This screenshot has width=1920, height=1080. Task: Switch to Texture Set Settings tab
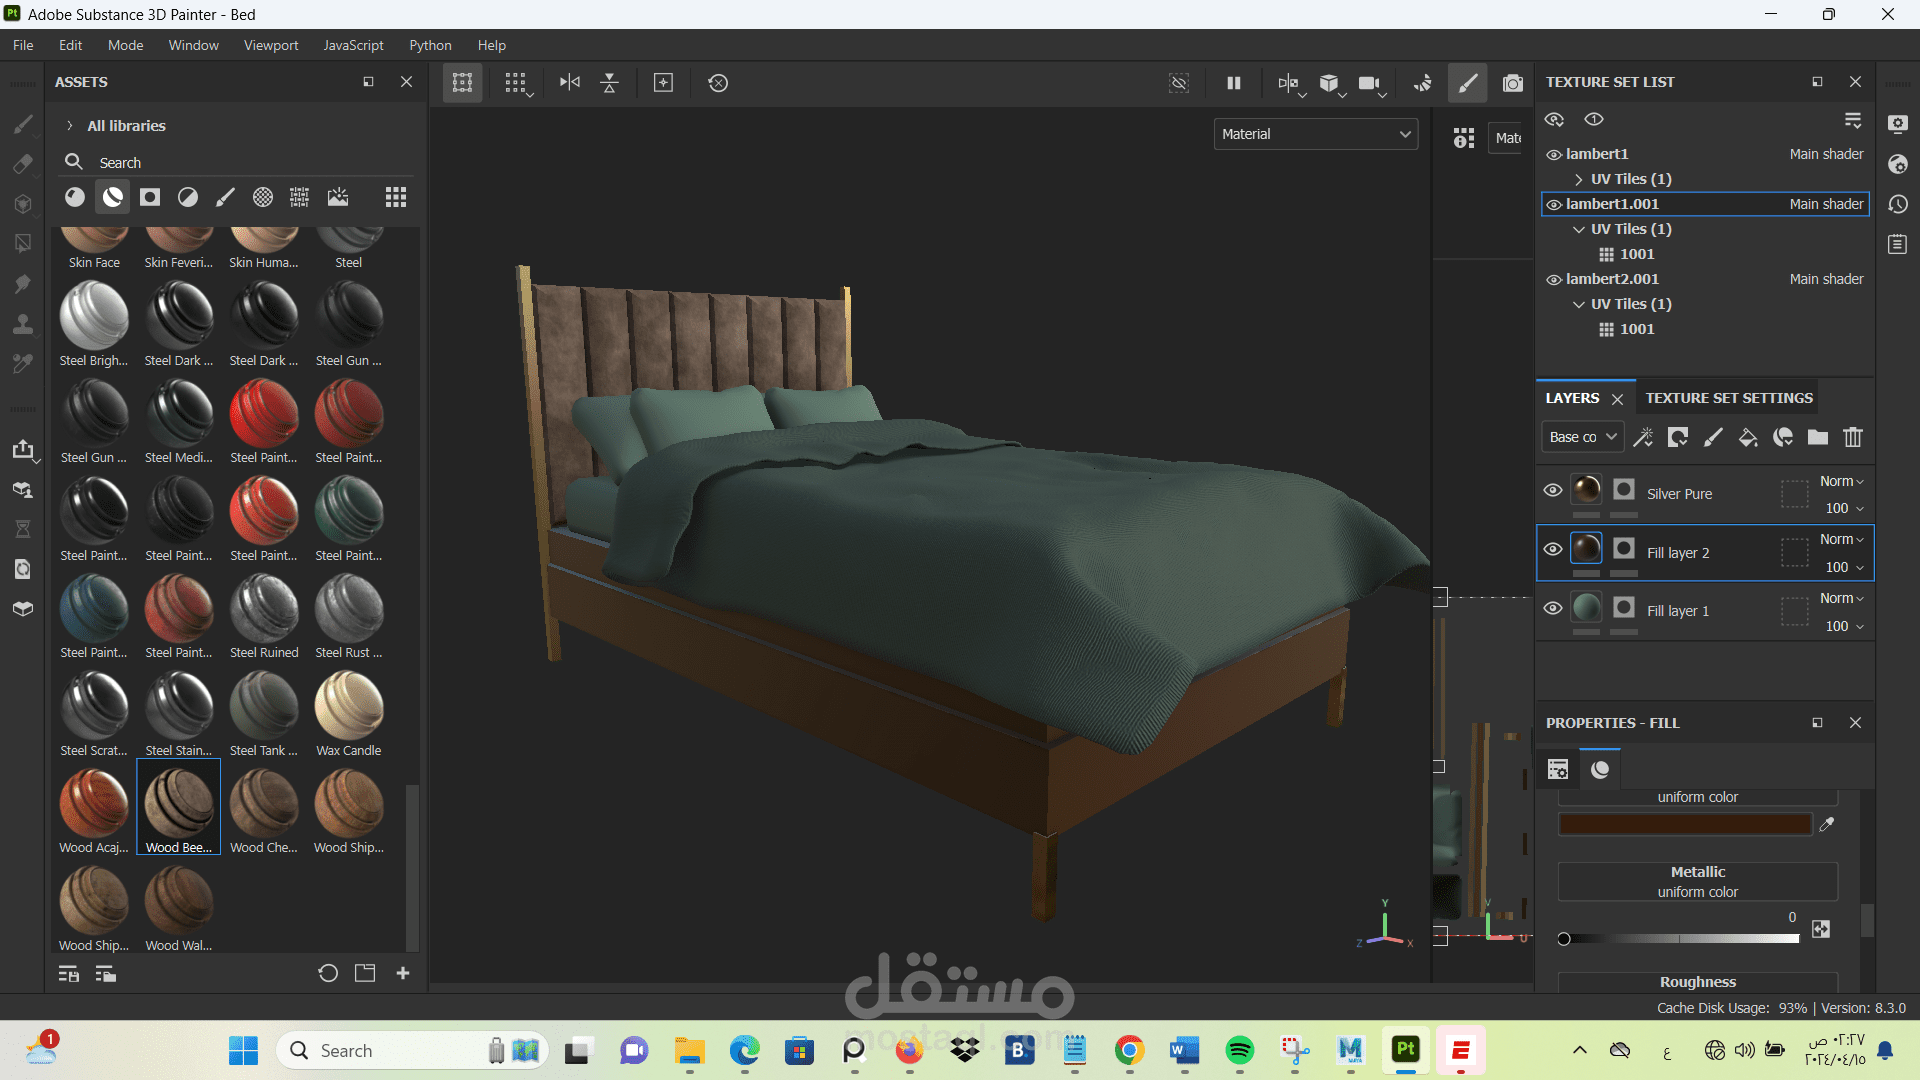point(1728,398)
